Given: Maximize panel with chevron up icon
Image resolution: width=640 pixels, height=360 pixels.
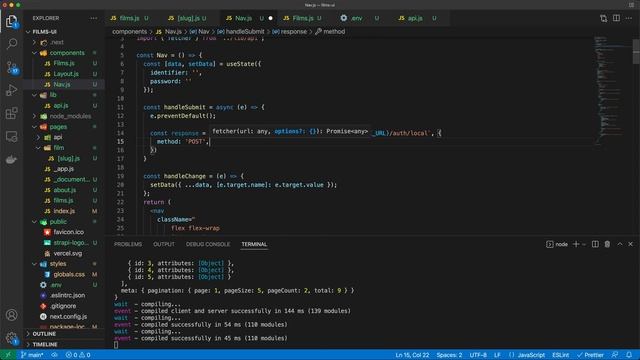Looking at the screenshot, I should pos(620,244).
